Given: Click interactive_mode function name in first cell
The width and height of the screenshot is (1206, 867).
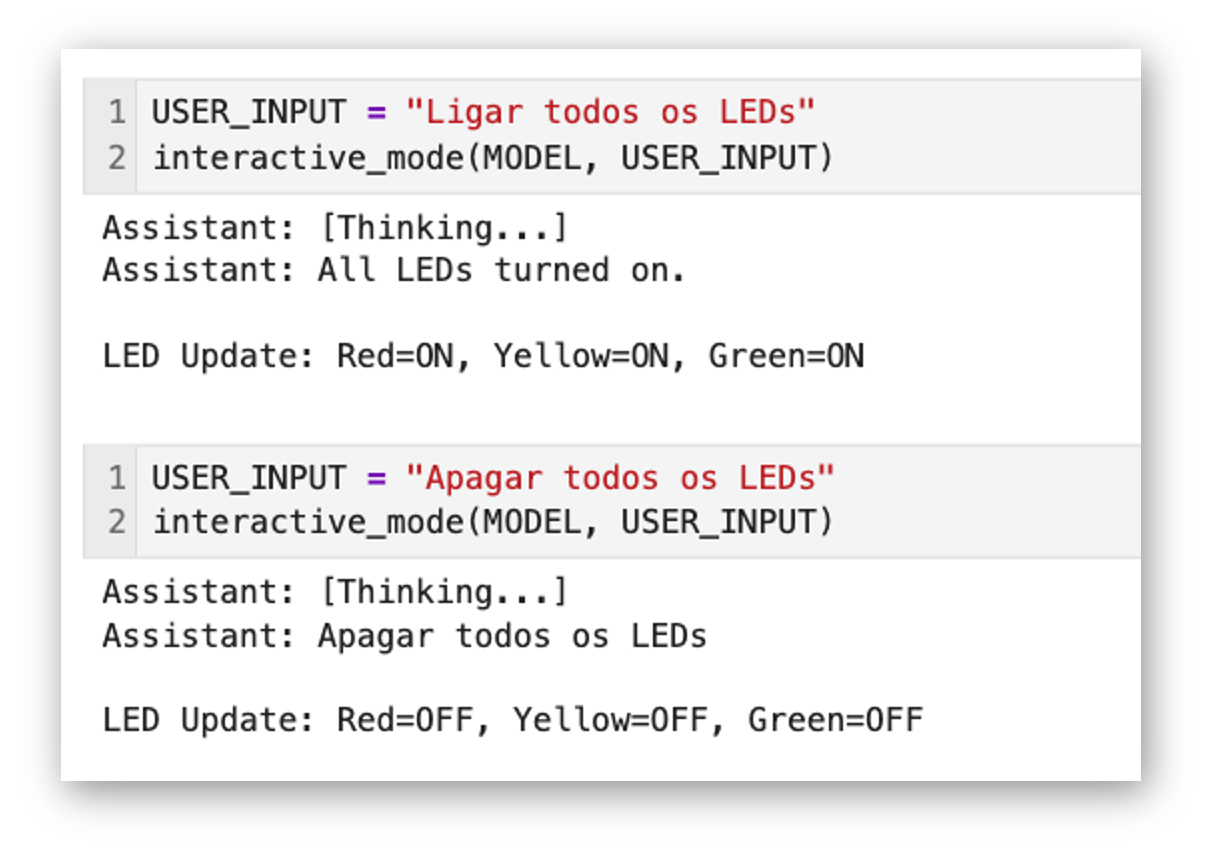Looking at the screenshot, I should pyautogui.click(x=309, y=158).
